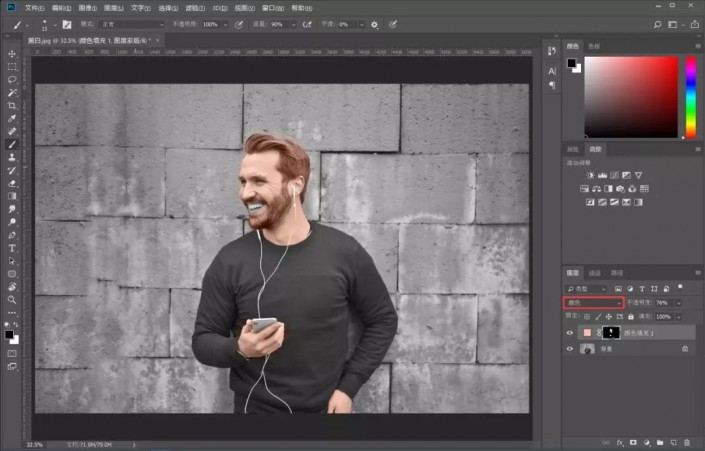Select the Lasso tool

[x=12, y=79]
